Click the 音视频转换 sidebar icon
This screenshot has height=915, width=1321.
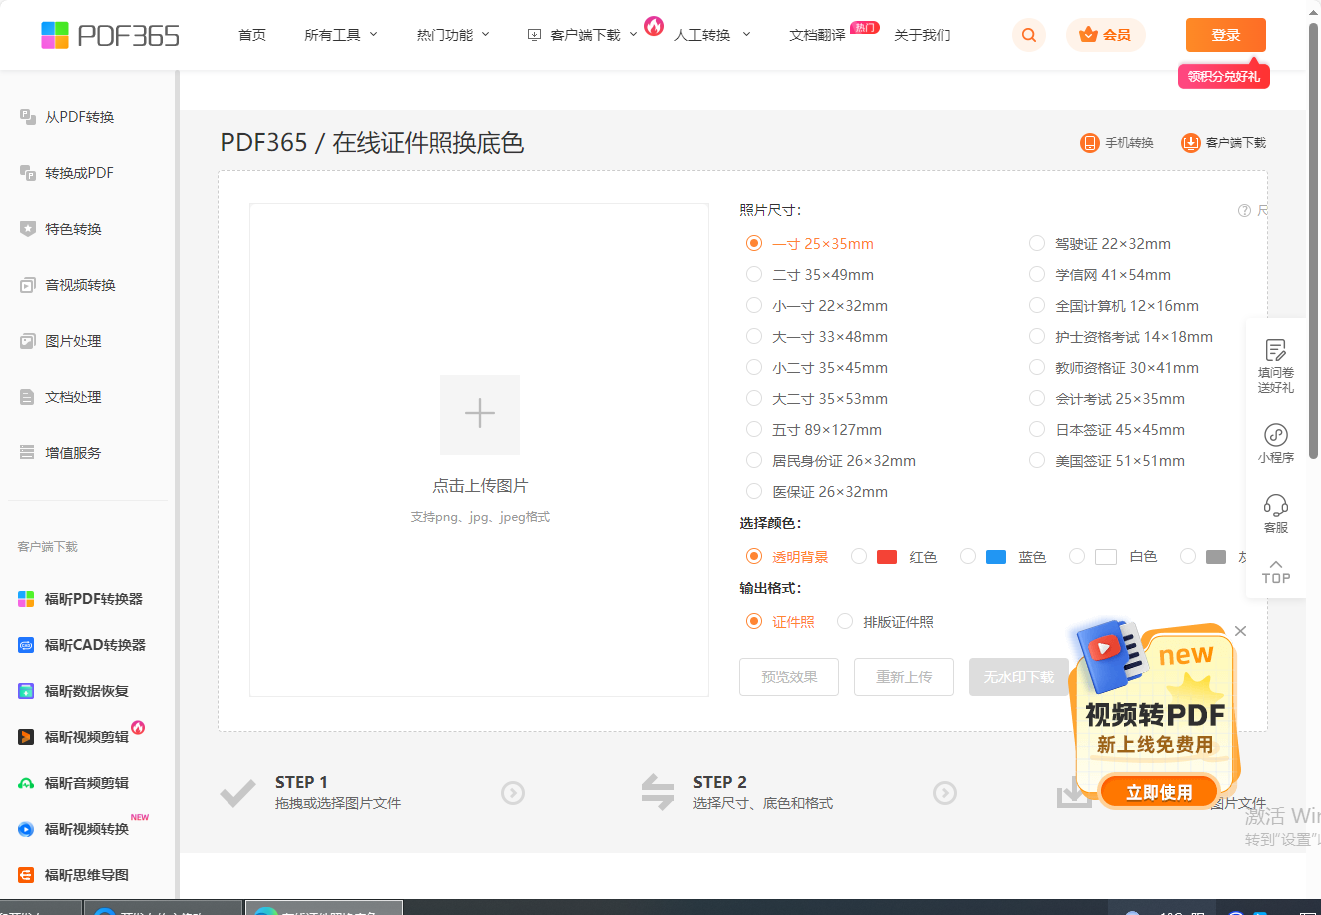(28, 285)
